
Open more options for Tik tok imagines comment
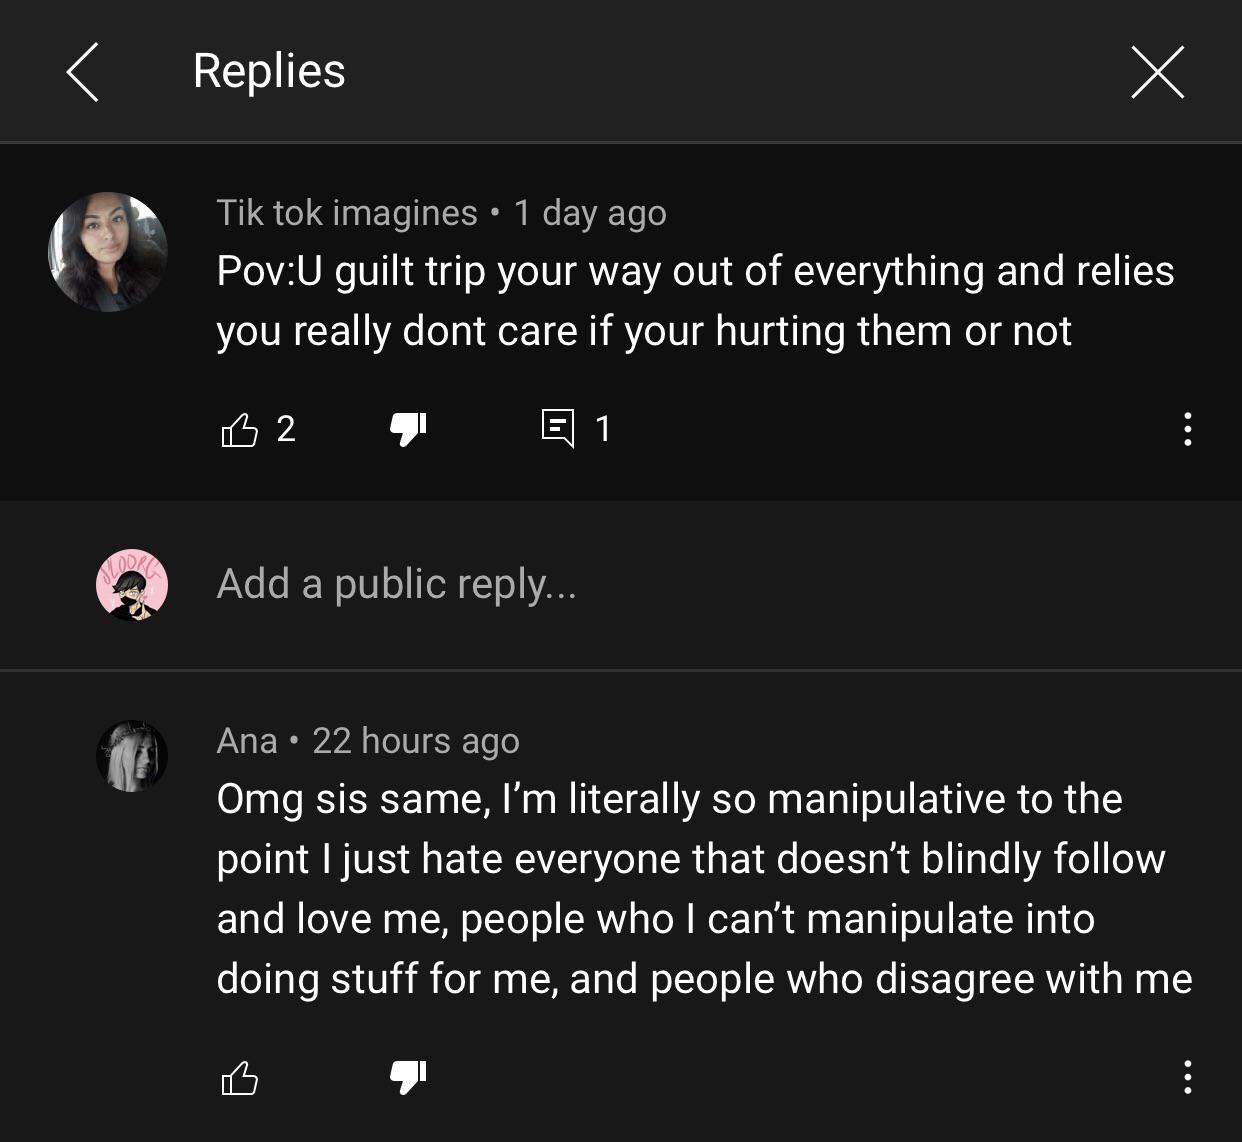coord(1187,429)
